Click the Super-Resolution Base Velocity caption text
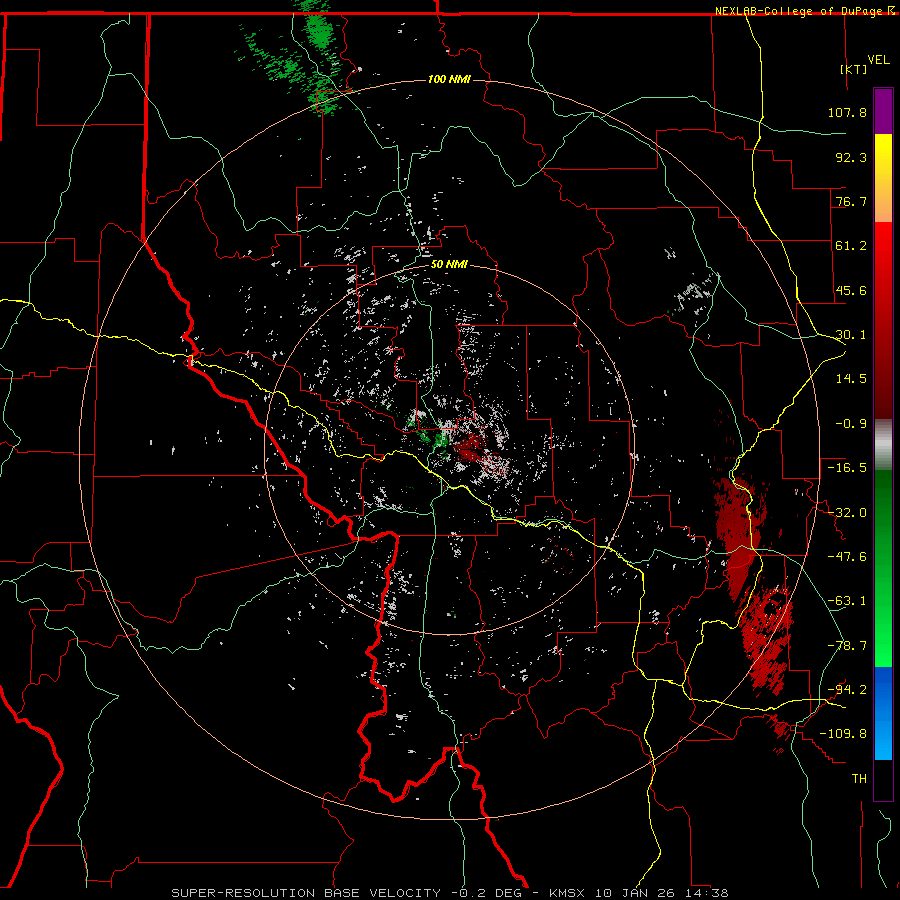 pos(306,893)
